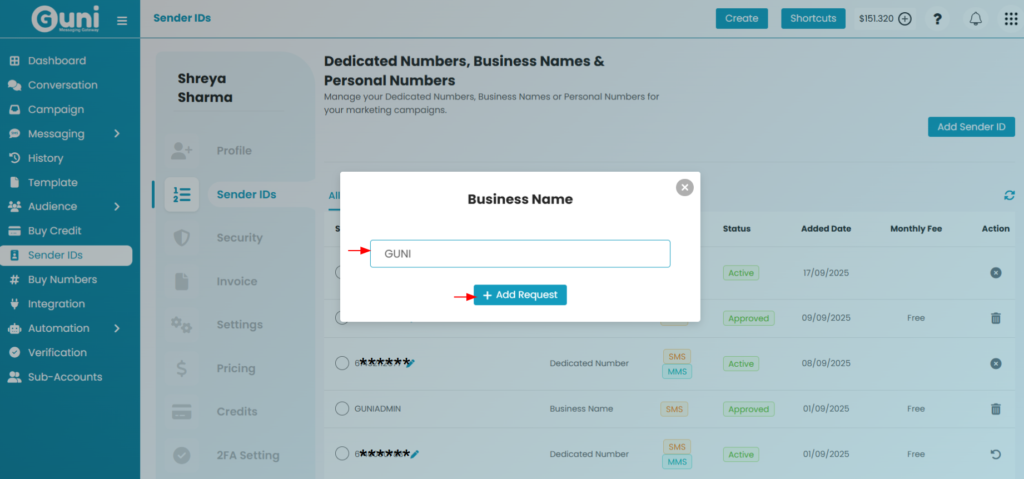The image size is (1024, 479).
Task: Expand the Audience submenu
Action: [117, 207]
